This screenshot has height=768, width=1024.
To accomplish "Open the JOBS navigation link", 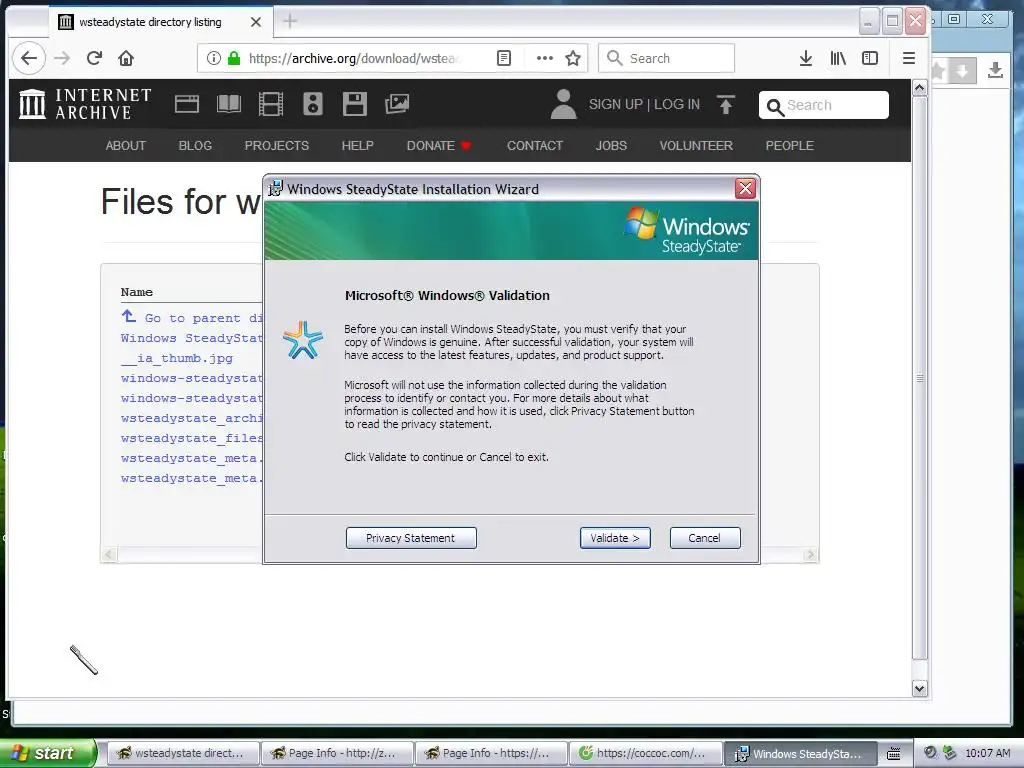I will 611,146.
